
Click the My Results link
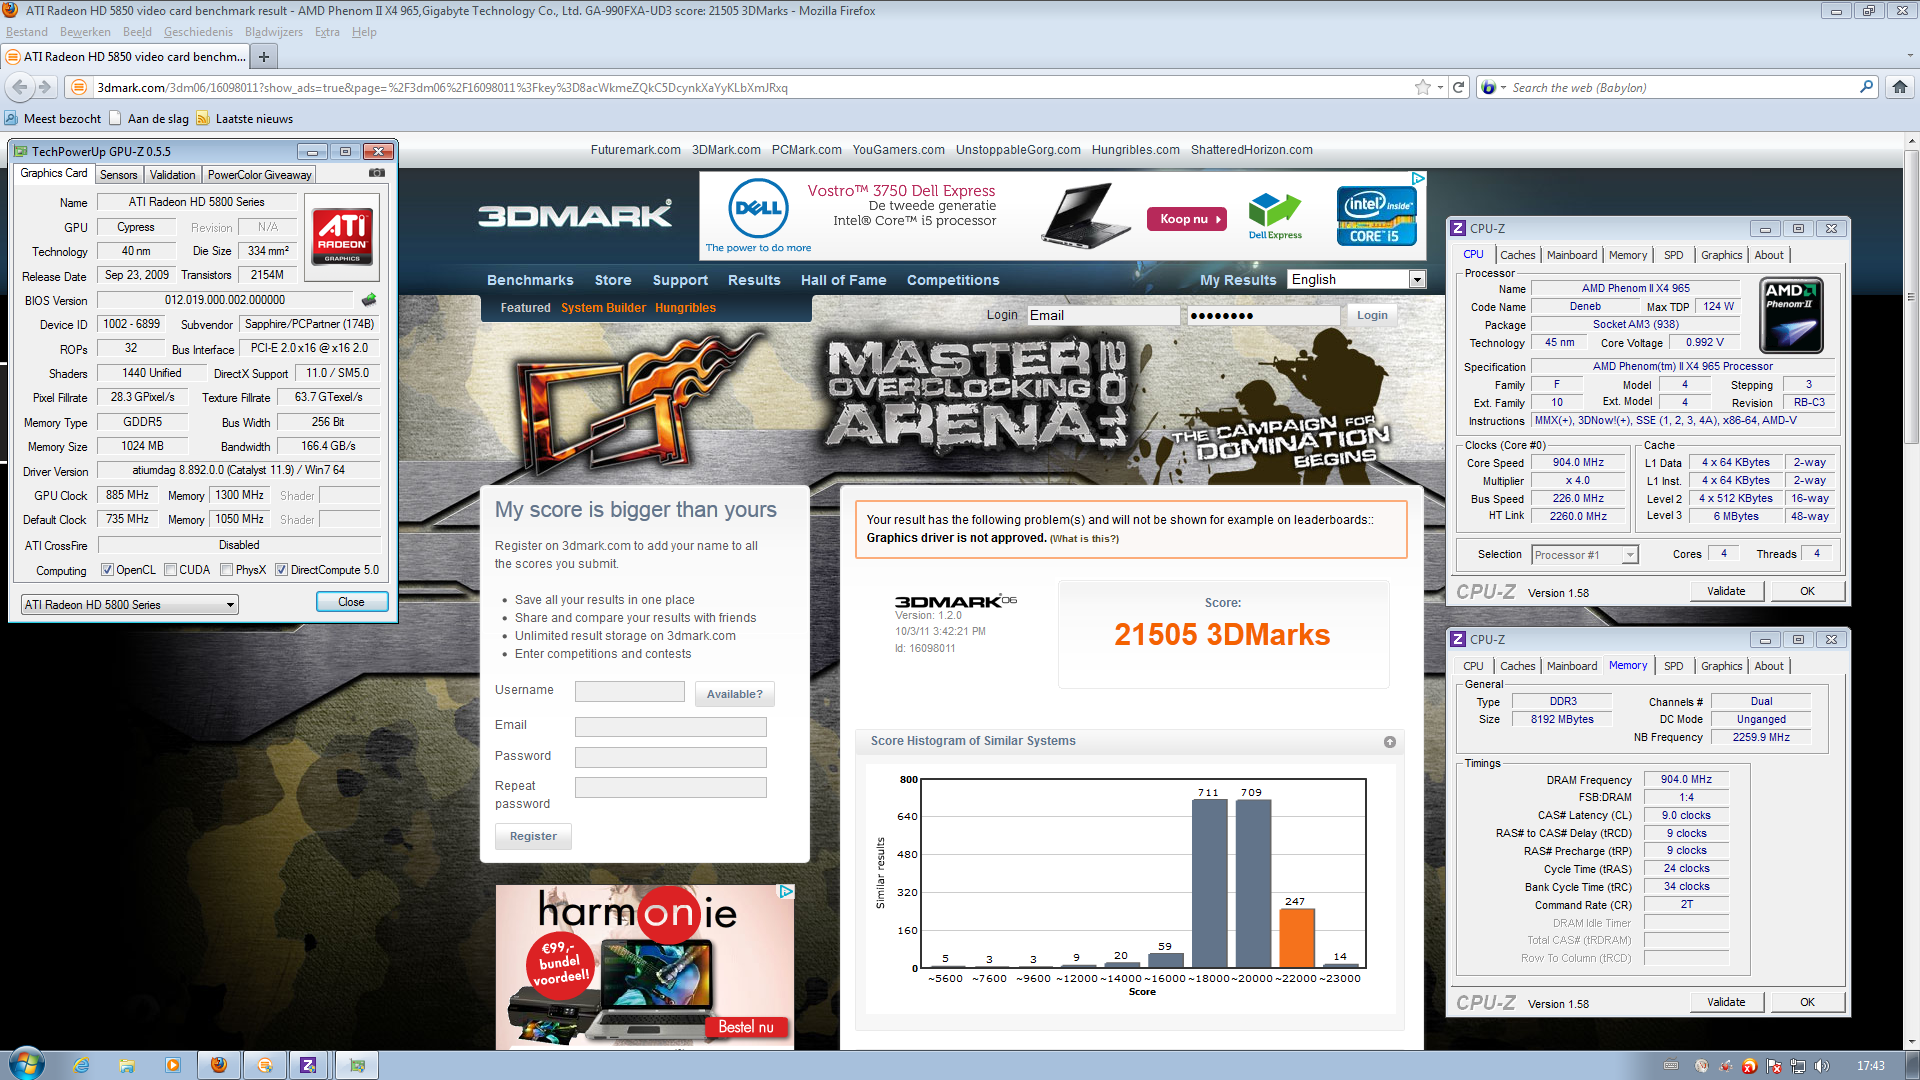1238,280
